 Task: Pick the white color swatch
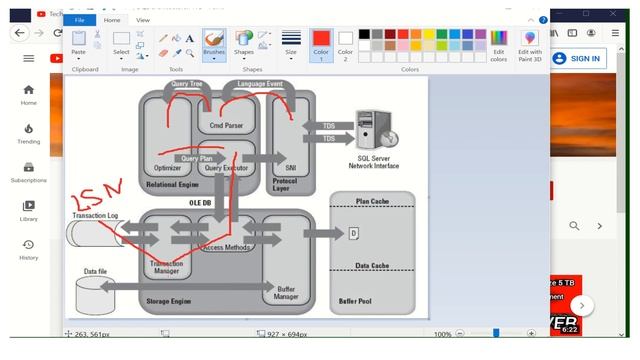364,45
